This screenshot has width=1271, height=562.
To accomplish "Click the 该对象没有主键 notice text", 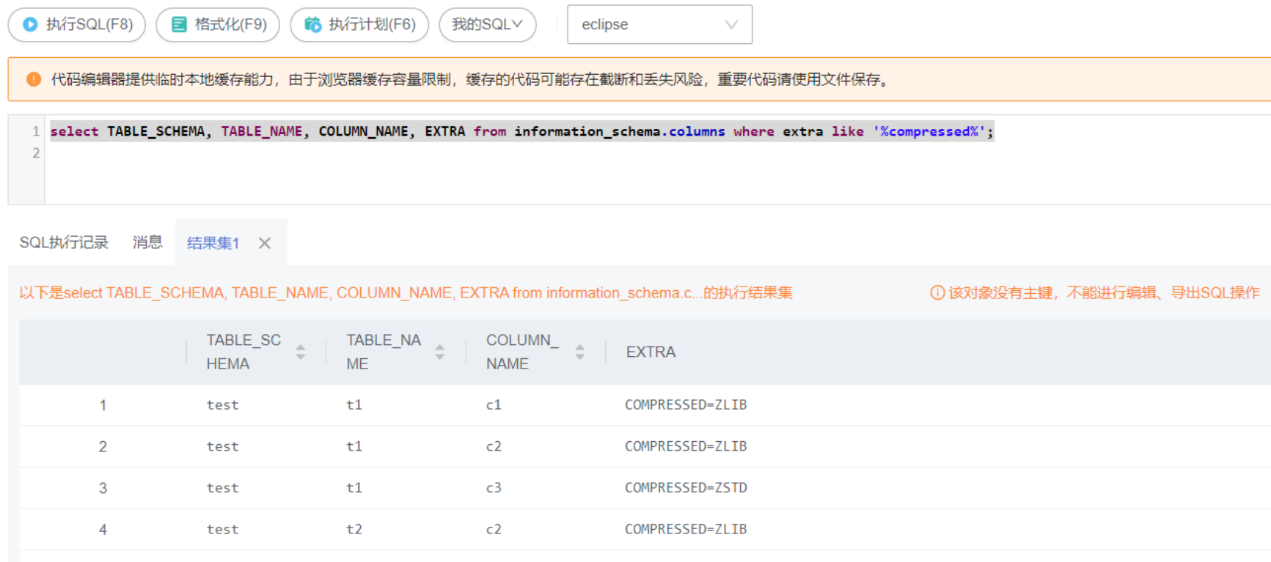I will click(1104, 293).
